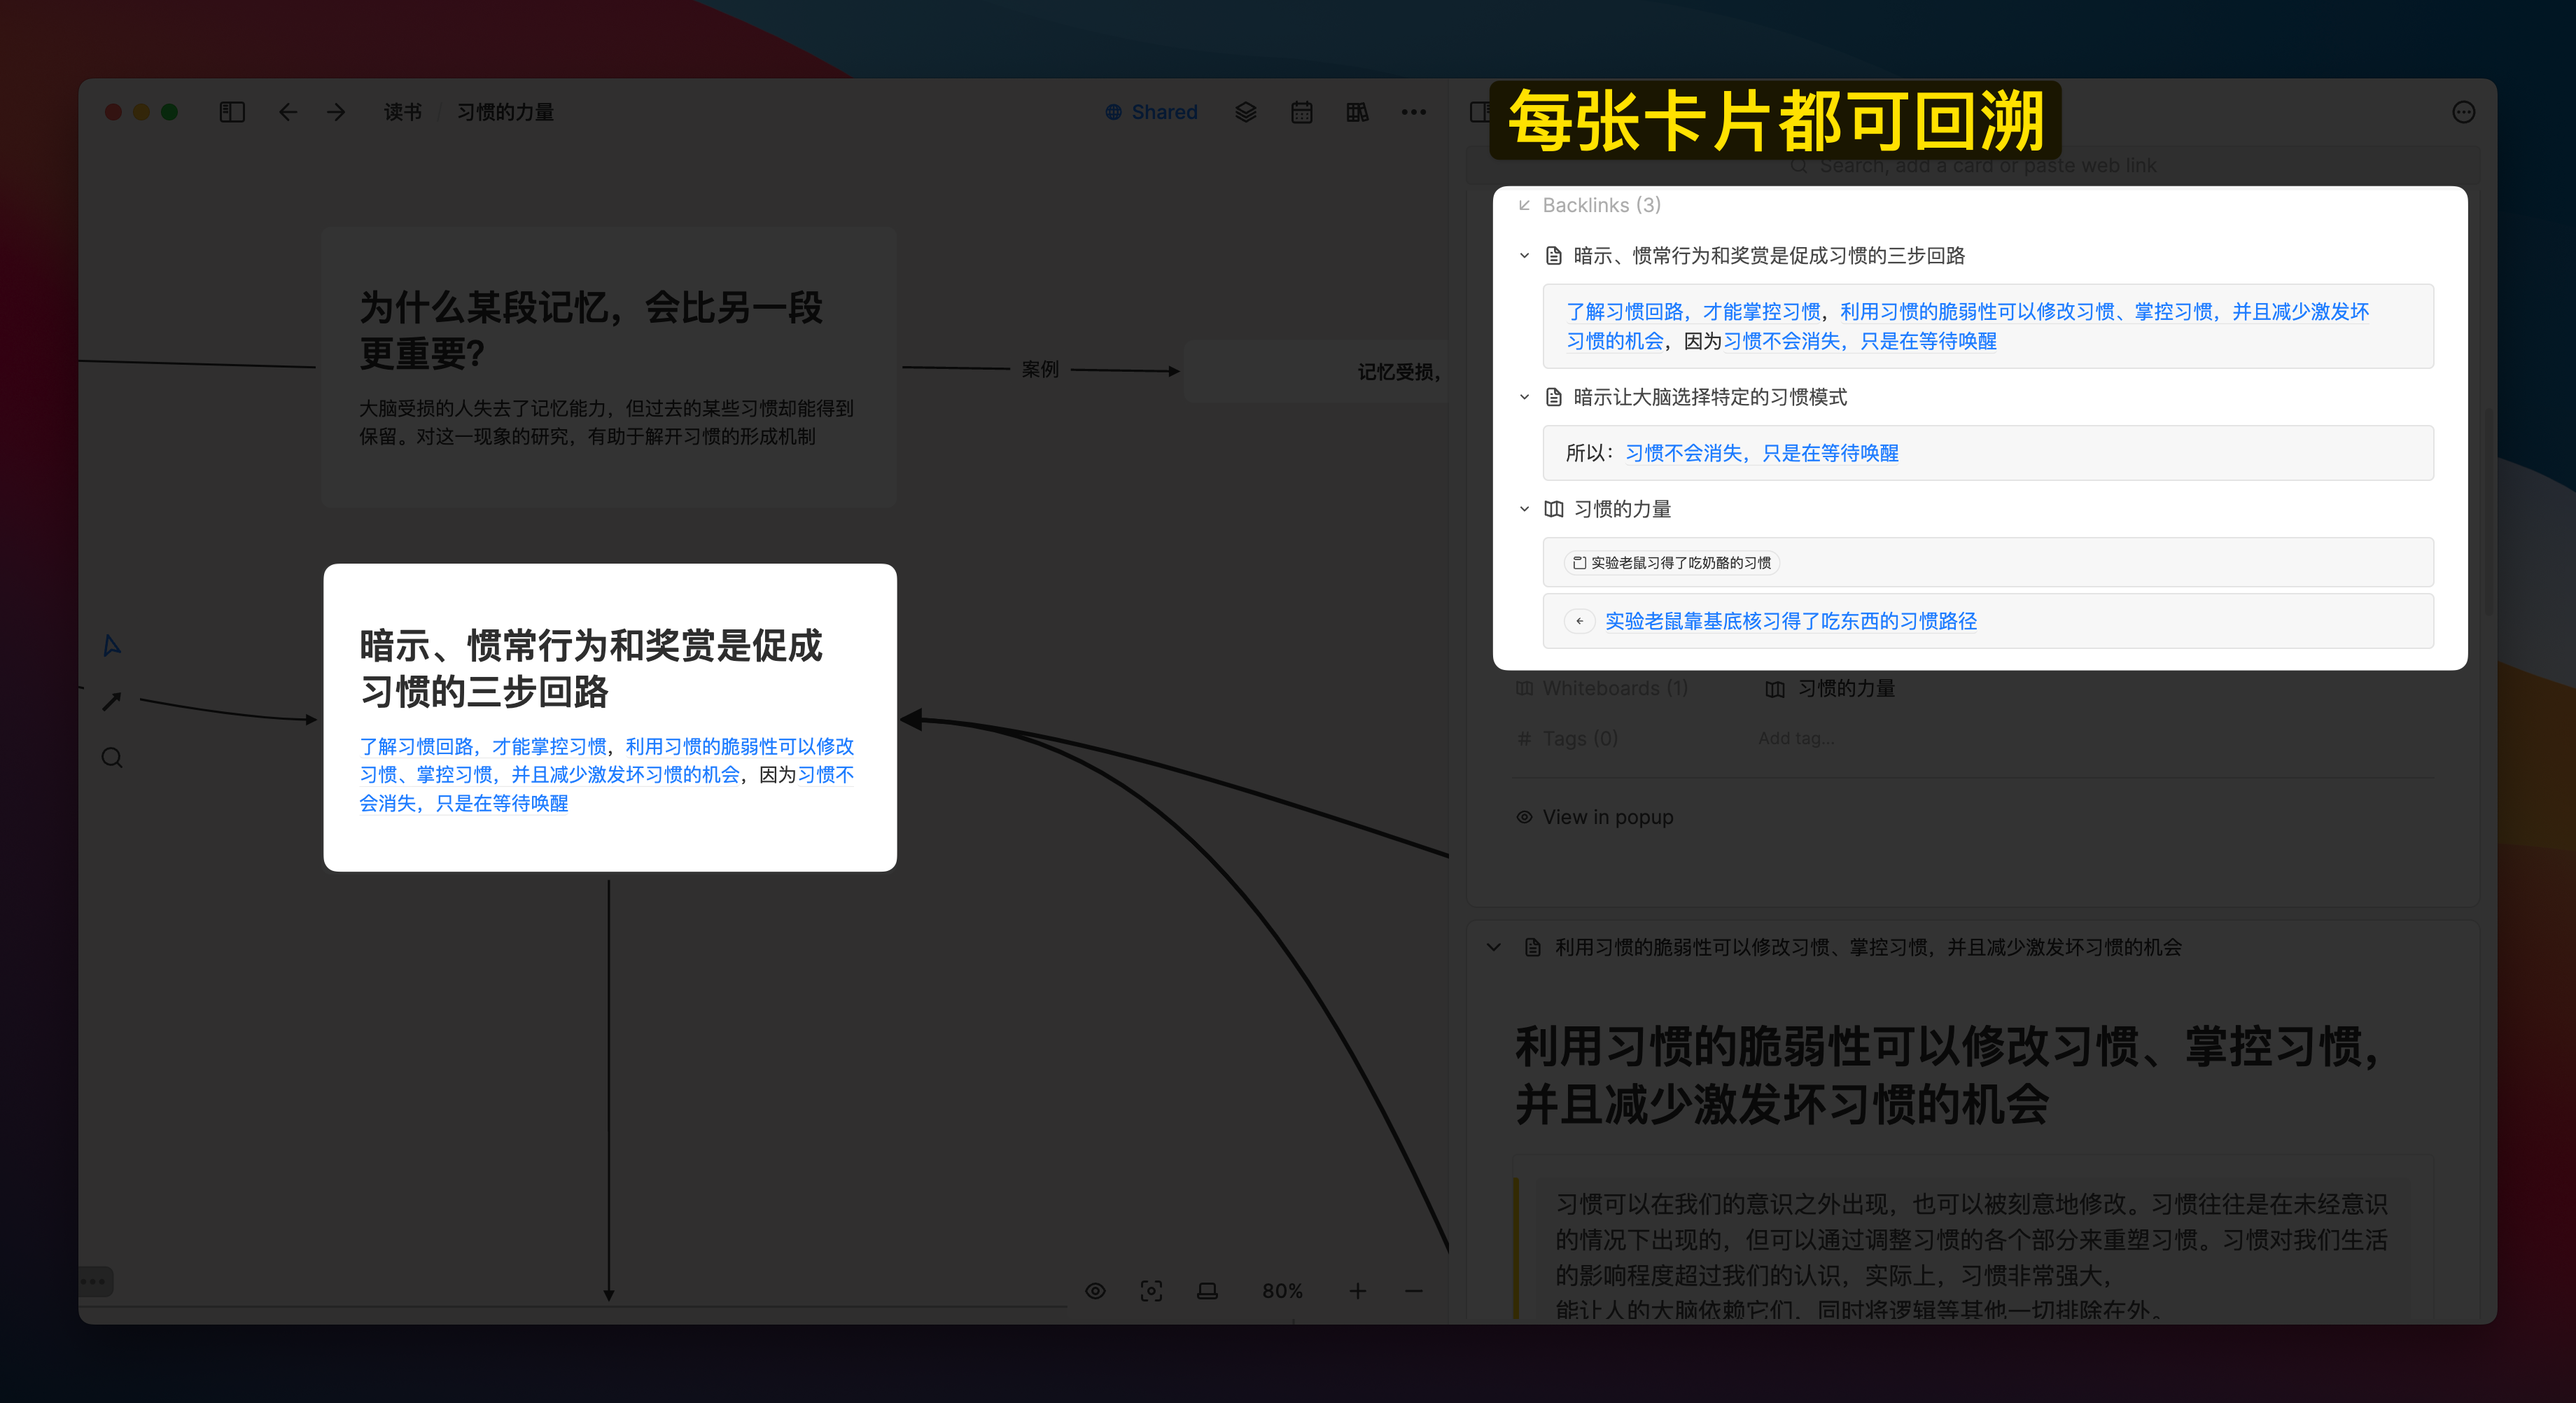The image size is (2576, 1403).
Task: Click the presentation laptop icon in bottom bar
Action: pyautogui.click(x=1207, y=1291)
